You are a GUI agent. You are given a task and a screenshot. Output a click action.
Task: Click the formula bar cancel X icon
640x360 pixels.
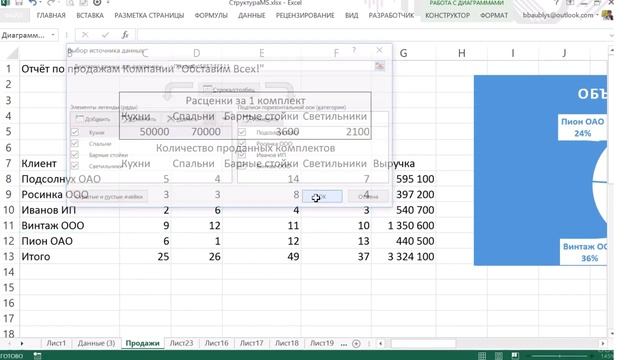[x=85, y=35]
